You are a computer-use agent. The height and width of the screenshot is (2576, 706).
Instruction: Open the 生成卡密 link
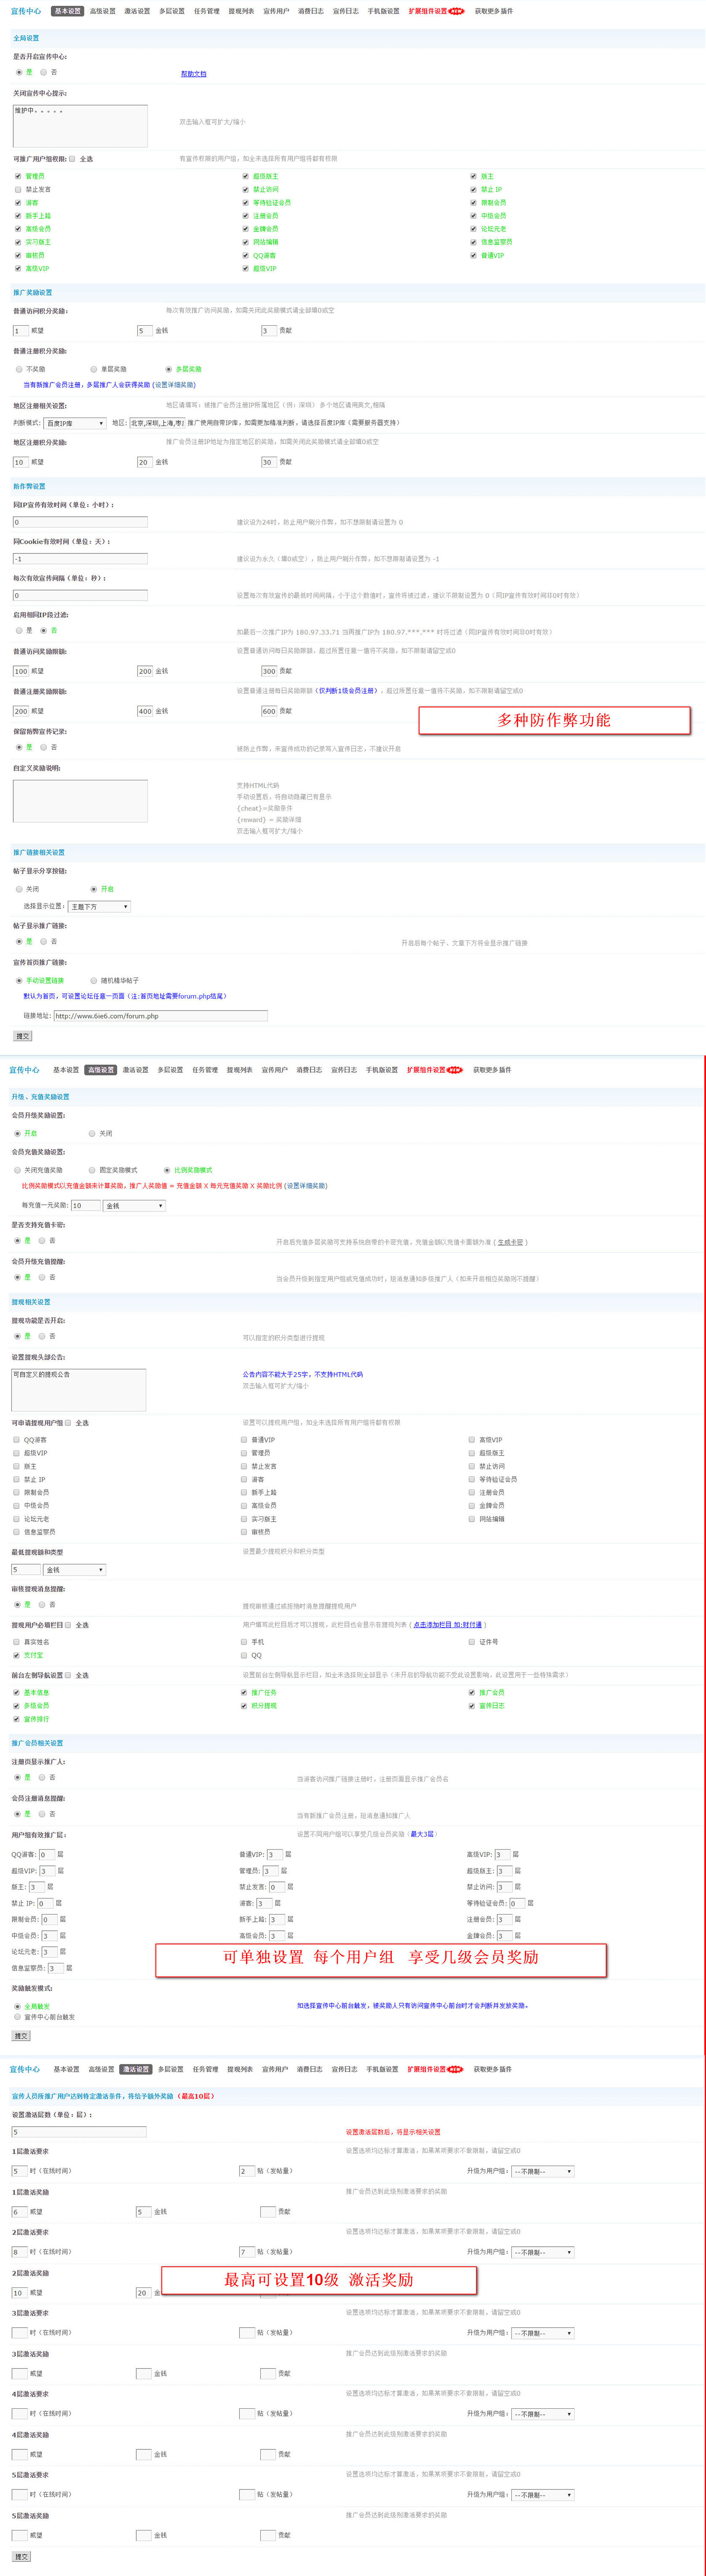pyautogui.click(x=510, y=1242)
